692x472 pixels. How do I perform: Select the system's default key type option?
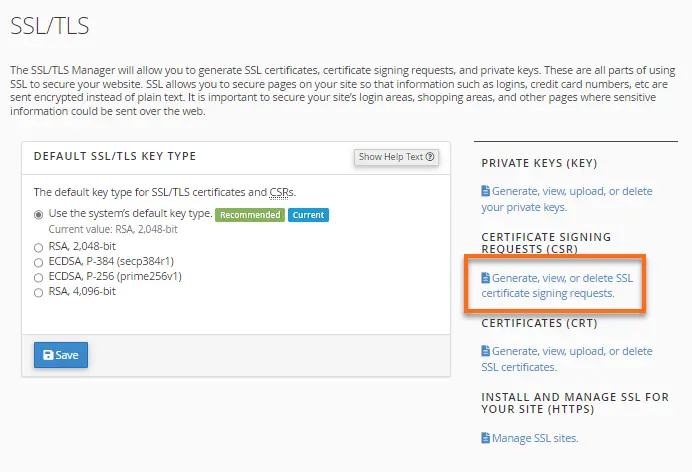[39, 214]
